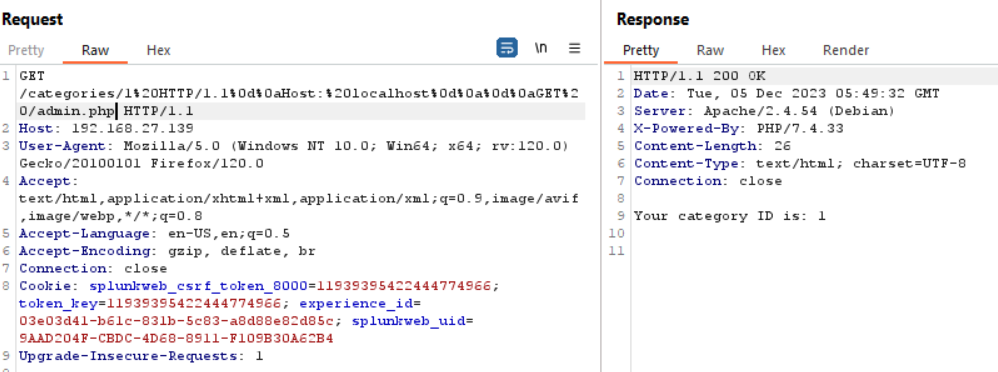Click the Server: Apache/2.4.54 header
998x372 pixels.
pyautogui.click(x=764, y=111)
